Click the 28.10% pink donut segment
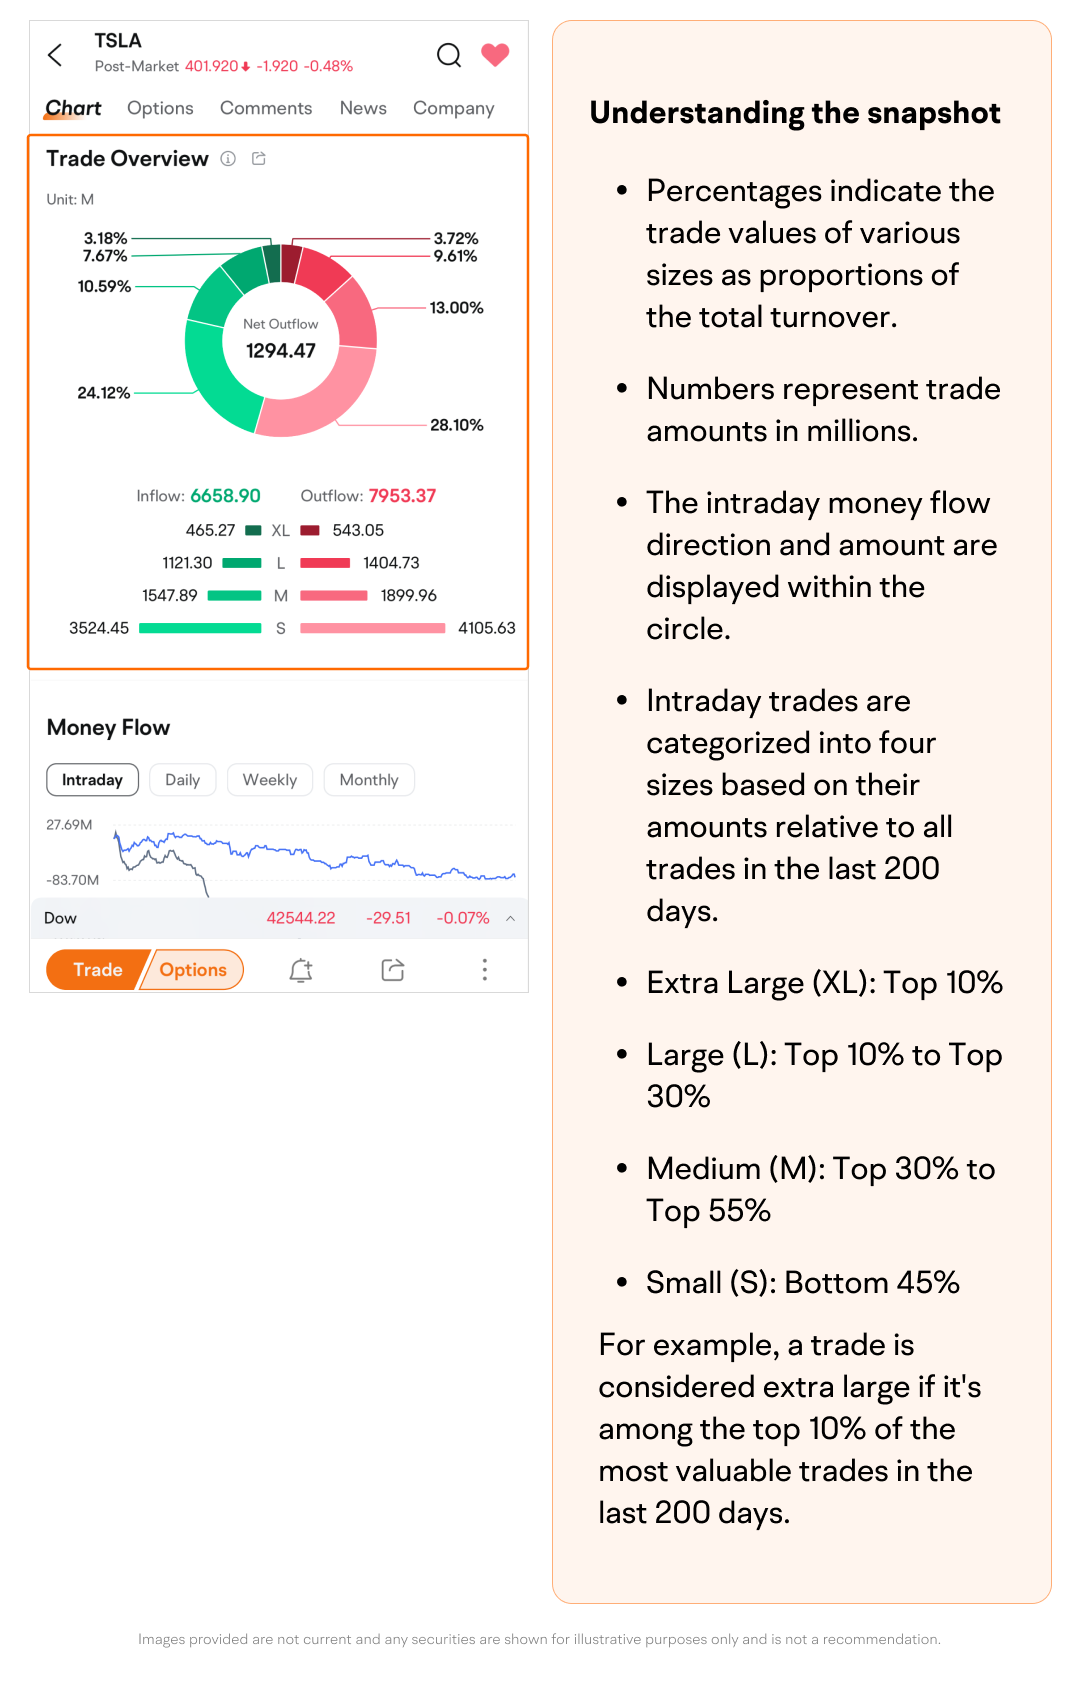 (318, 402)
